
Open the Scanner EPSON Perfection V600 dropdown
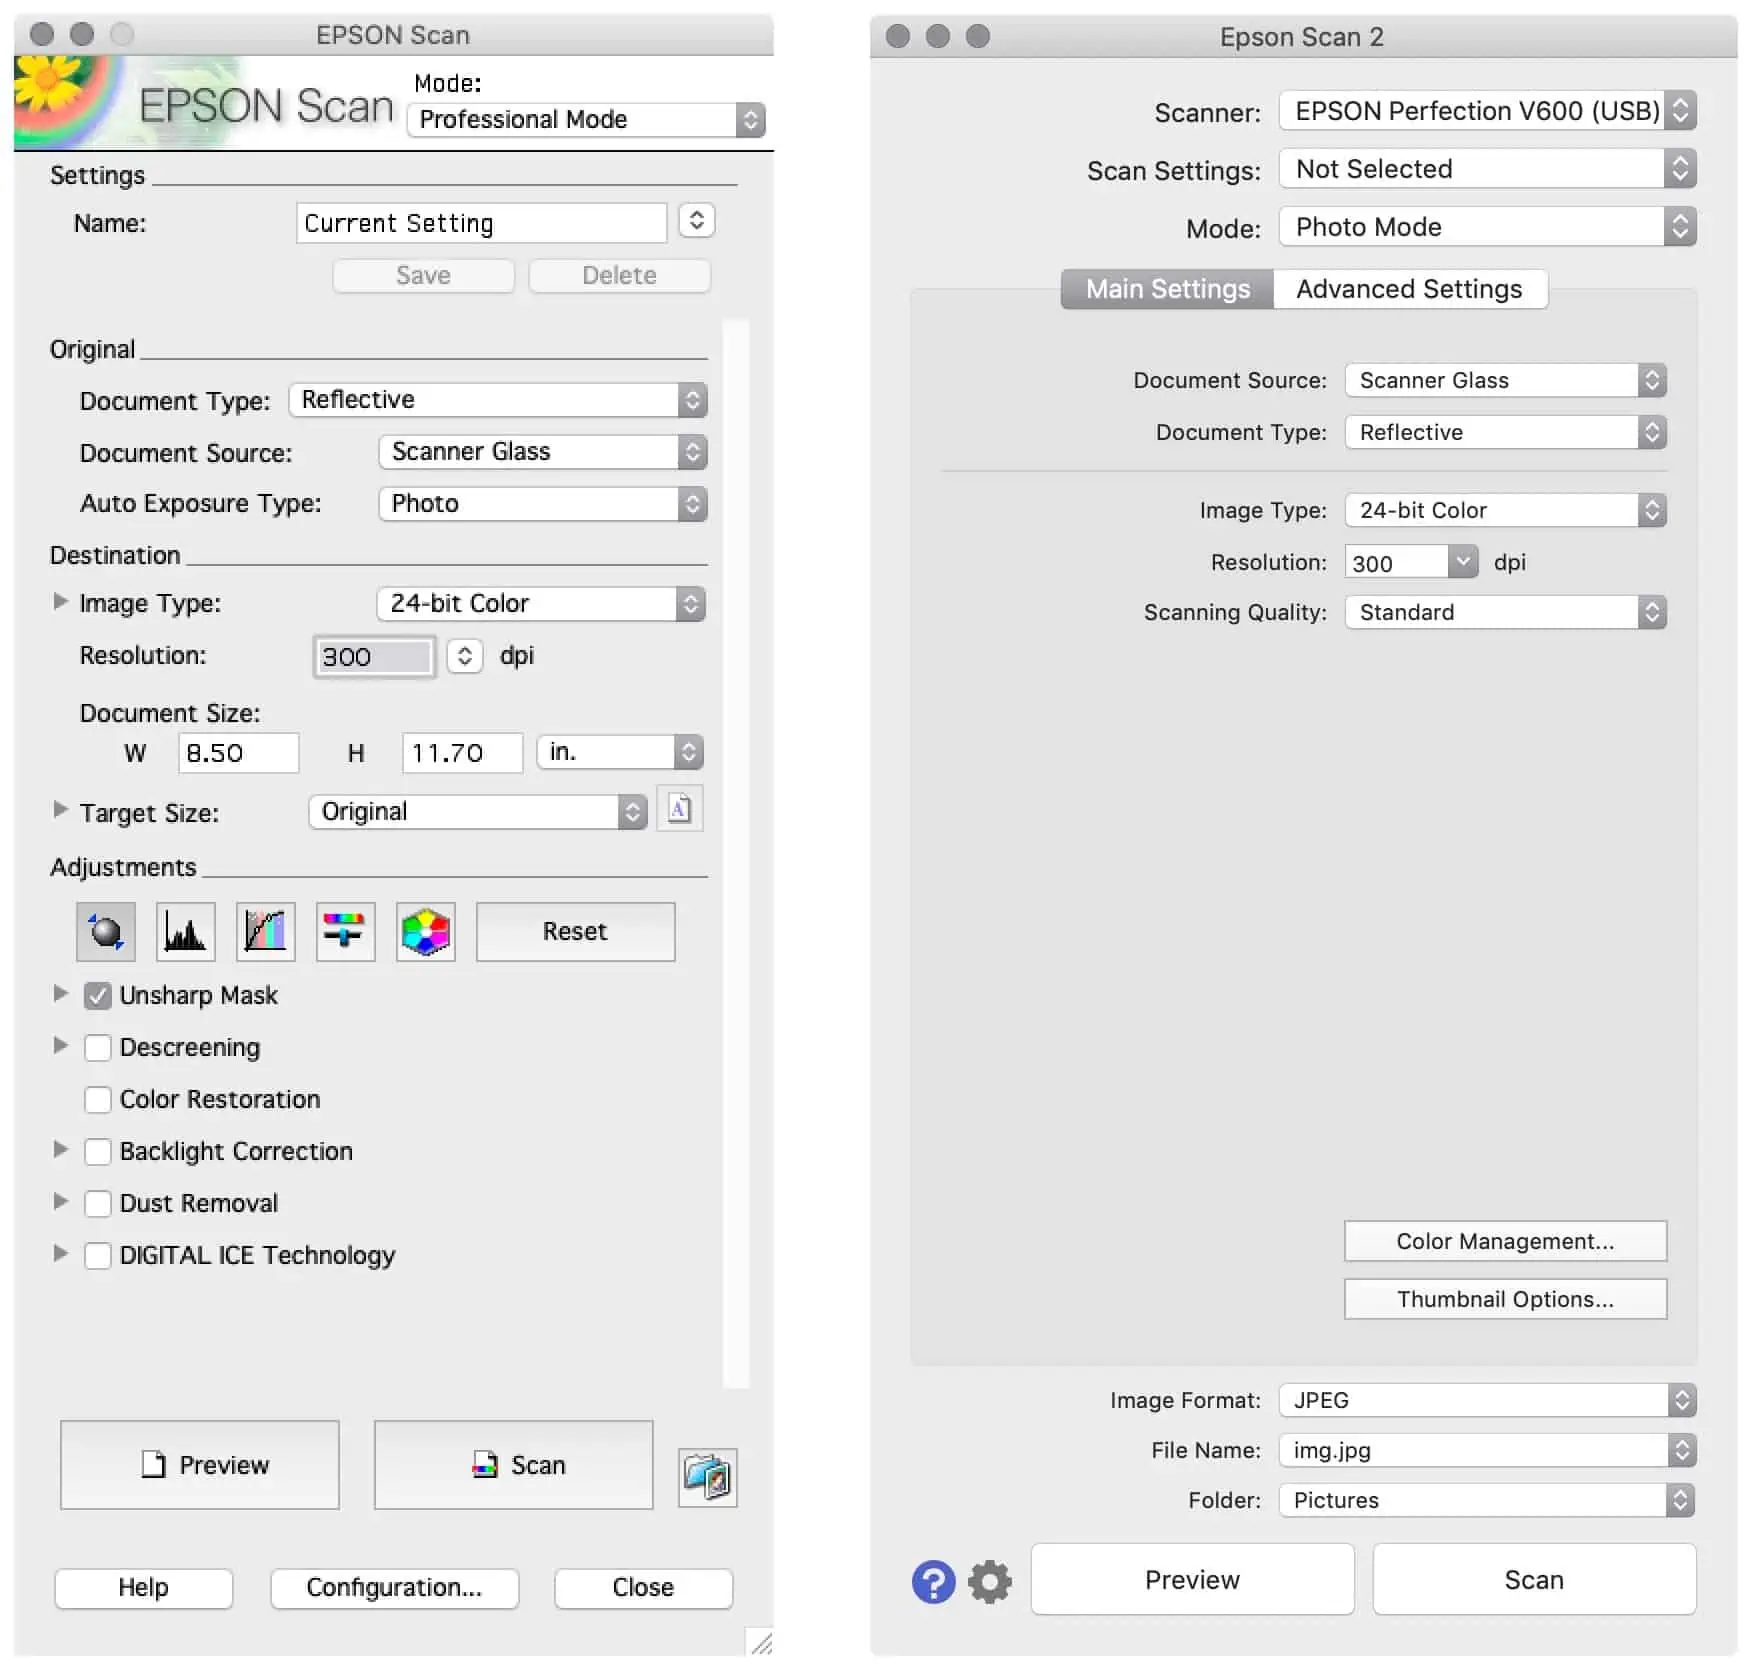point(1488,111)
